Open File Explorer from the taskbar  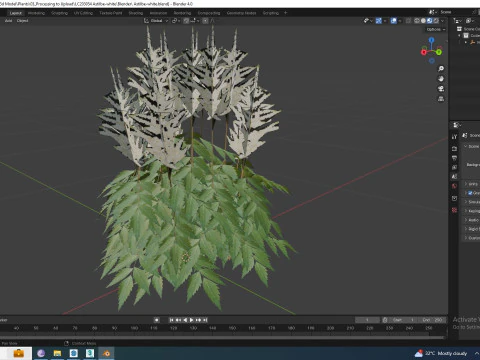point(57,353)
